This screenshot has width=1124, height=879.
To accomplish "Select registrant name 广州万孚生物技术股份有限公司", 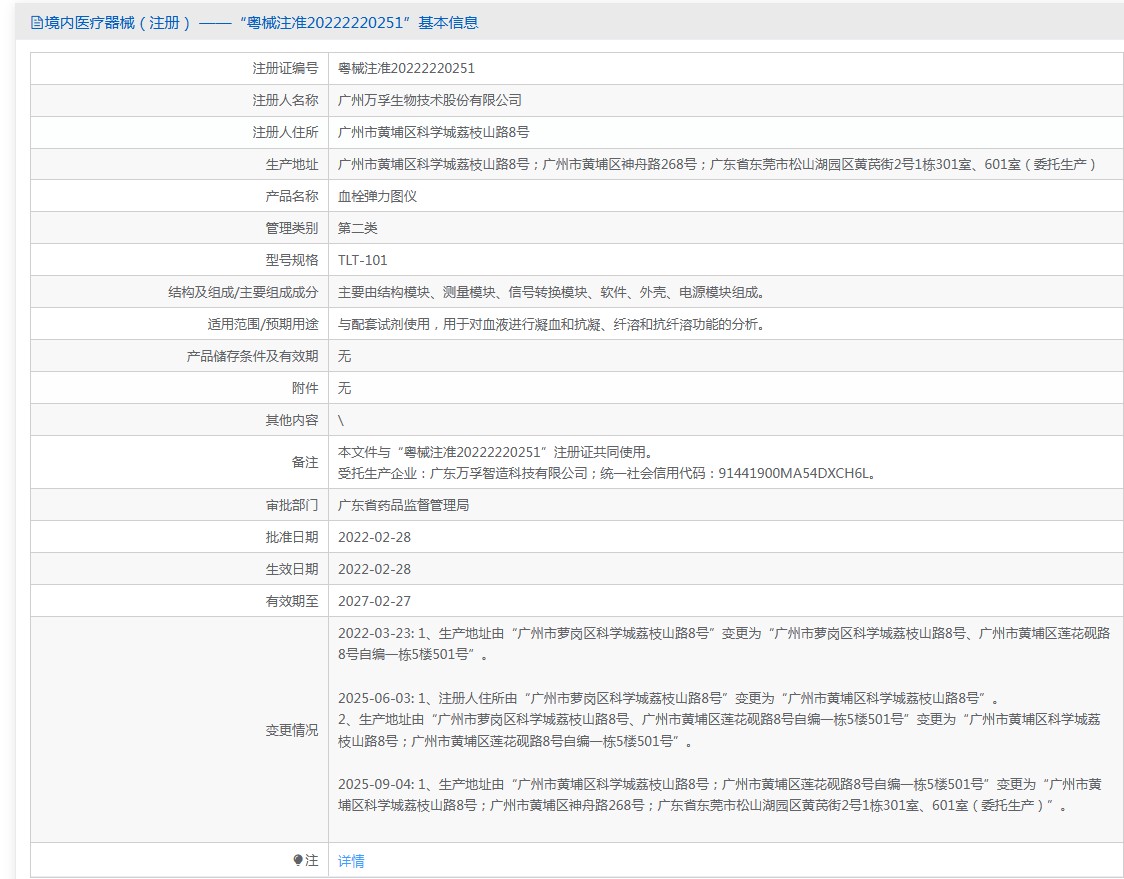I will coord(429,100).
